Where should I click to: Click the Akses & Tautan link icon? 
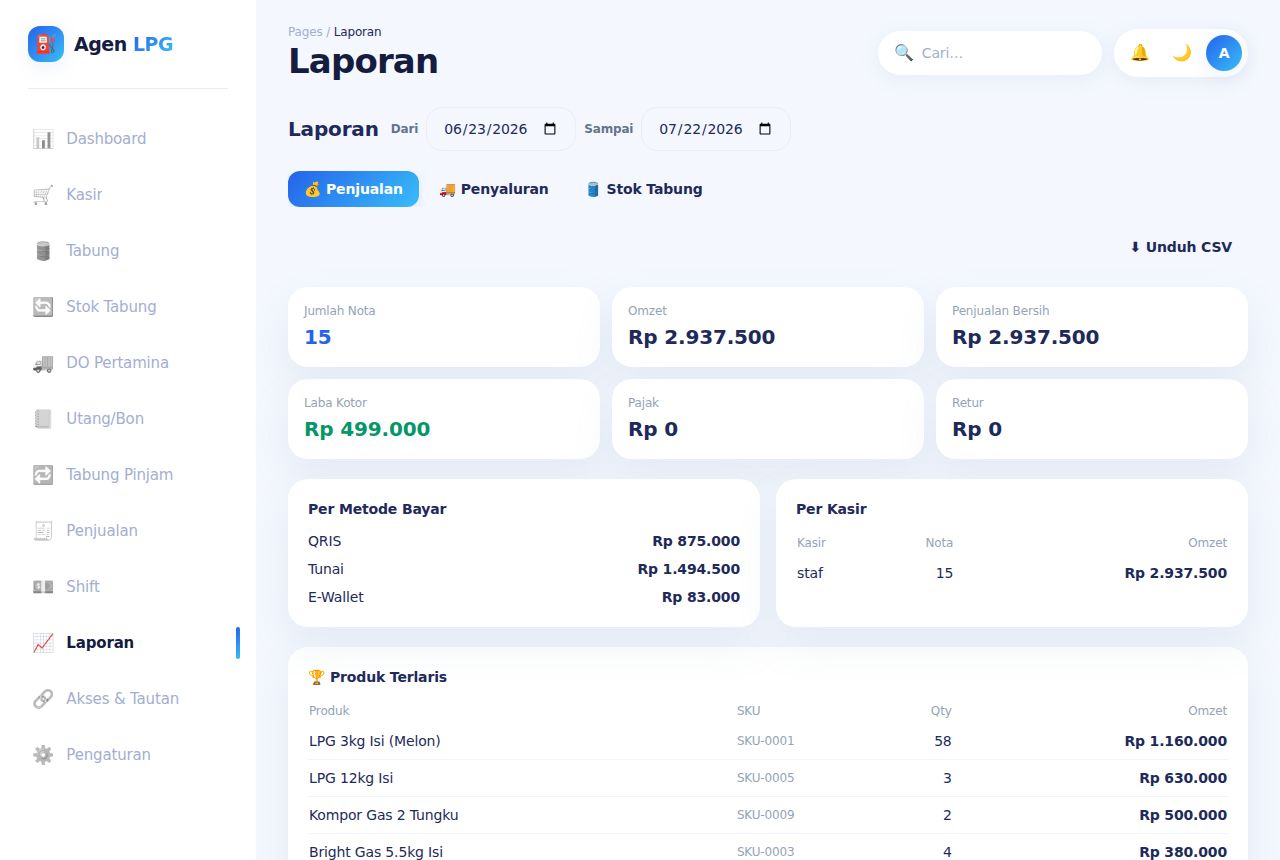43,699
